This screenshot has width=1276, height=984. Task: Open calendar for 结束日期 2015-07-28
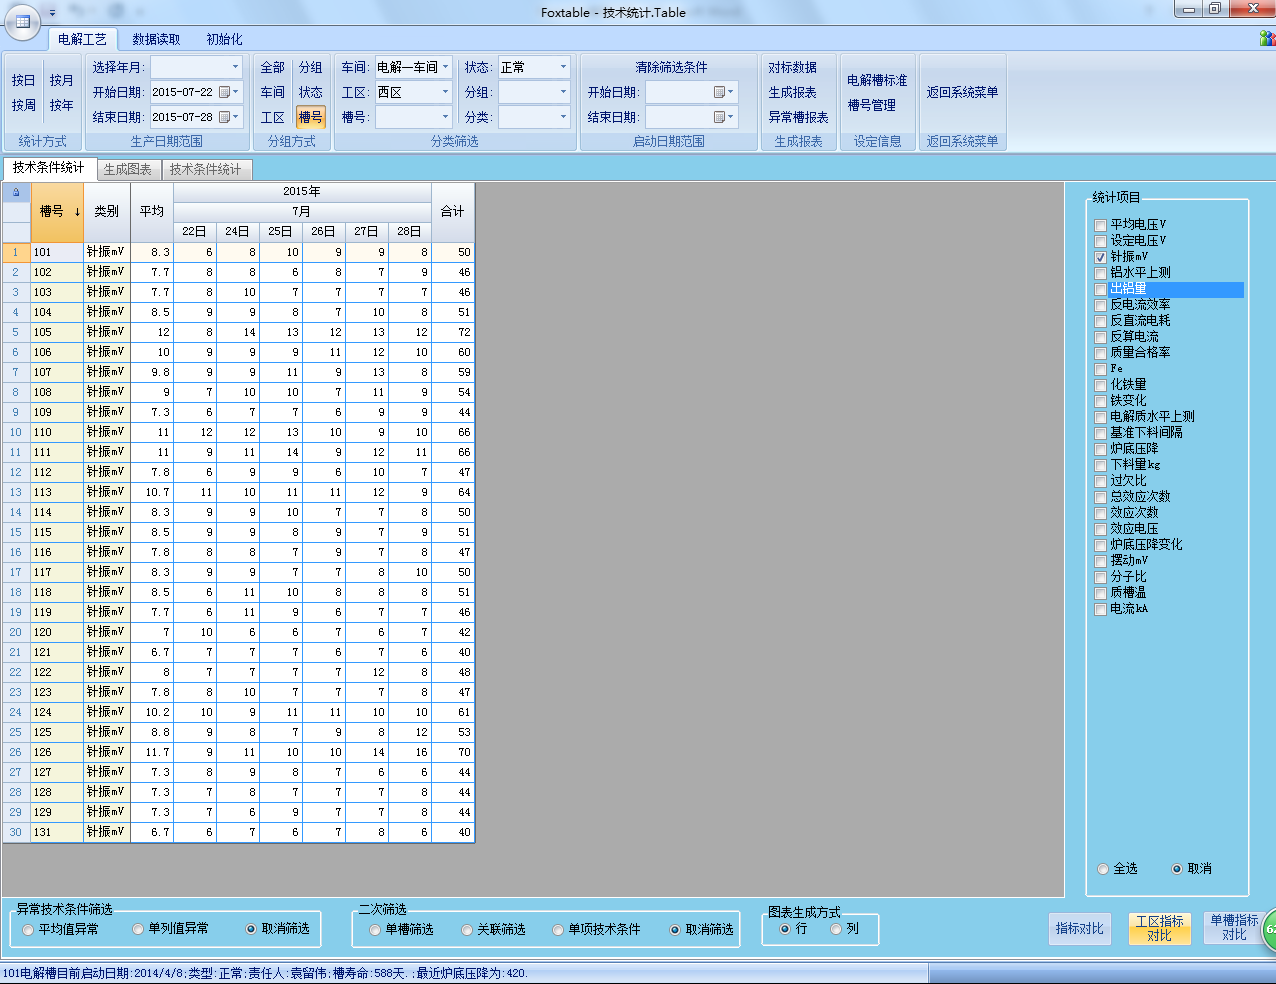tap(224, 117)
